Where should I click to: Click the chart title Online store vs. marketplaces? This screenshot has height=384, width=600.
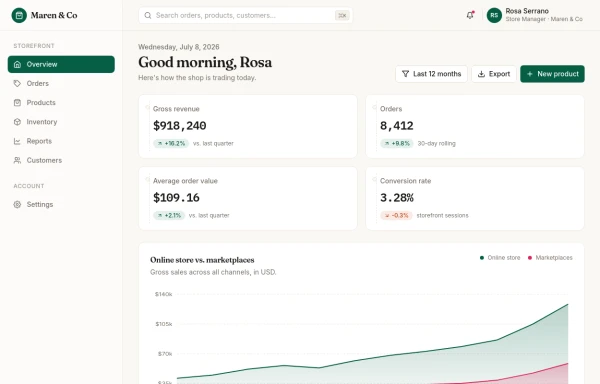coord(202,260)
